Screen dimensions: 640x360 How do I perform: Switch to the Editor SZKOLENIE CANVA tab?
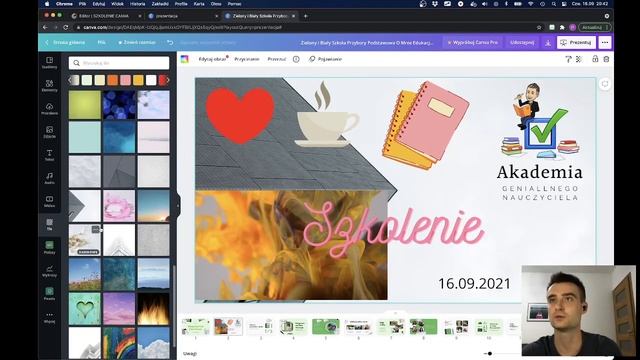(104, 16)
